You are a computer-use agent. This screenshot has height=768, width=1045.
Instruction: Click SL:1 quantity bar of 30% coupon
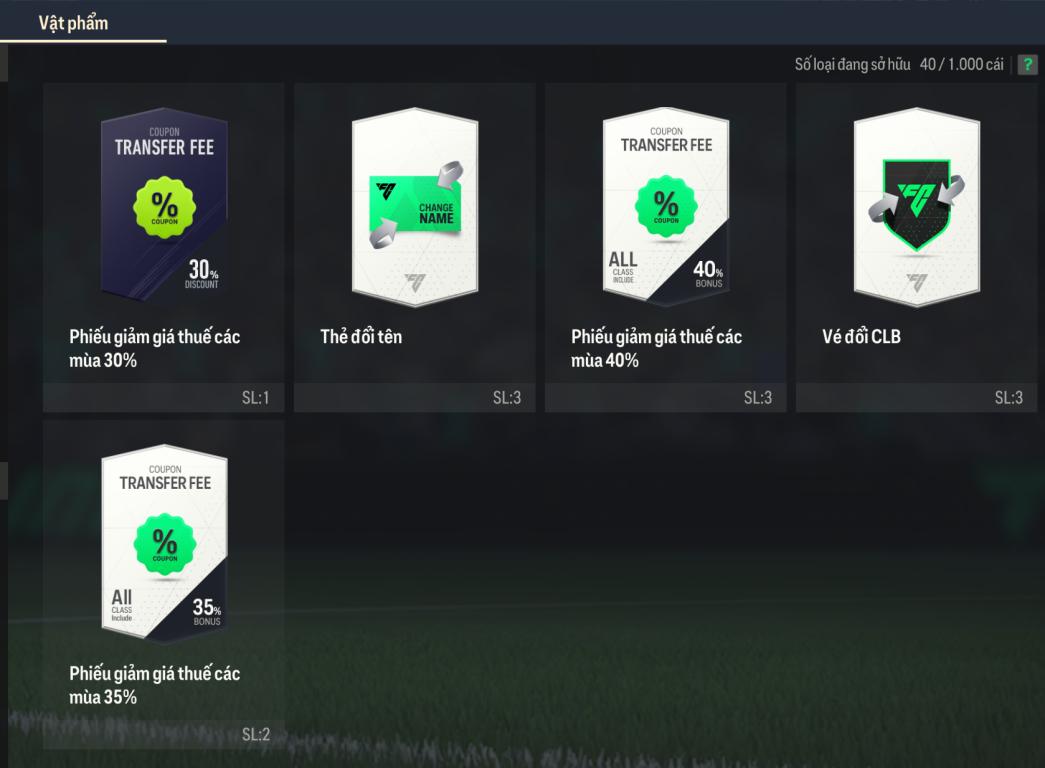164,397
